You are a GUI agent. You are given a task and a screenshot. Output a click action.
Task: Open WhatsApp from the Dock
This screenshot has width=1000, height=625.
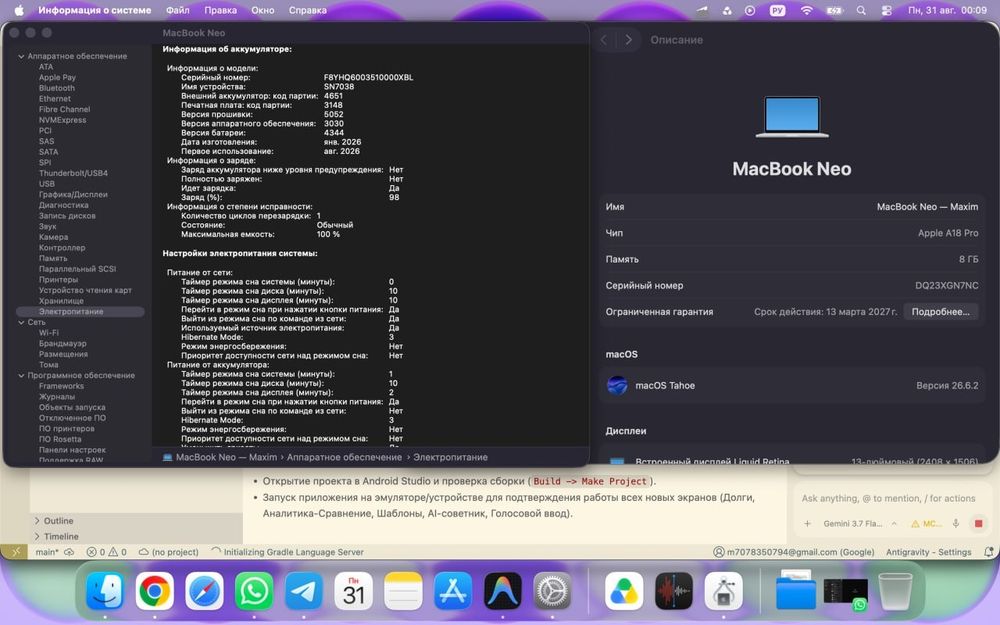[254, 591]
